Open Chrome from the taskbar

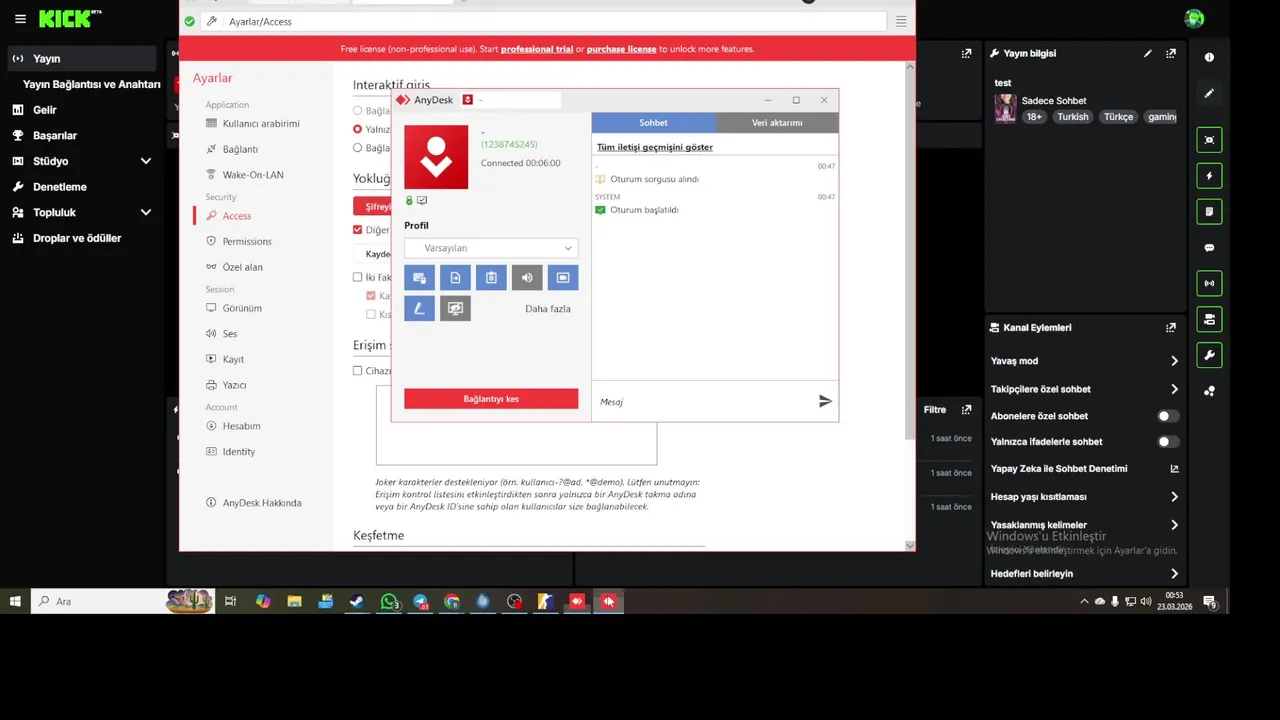(x=452, y=601)
